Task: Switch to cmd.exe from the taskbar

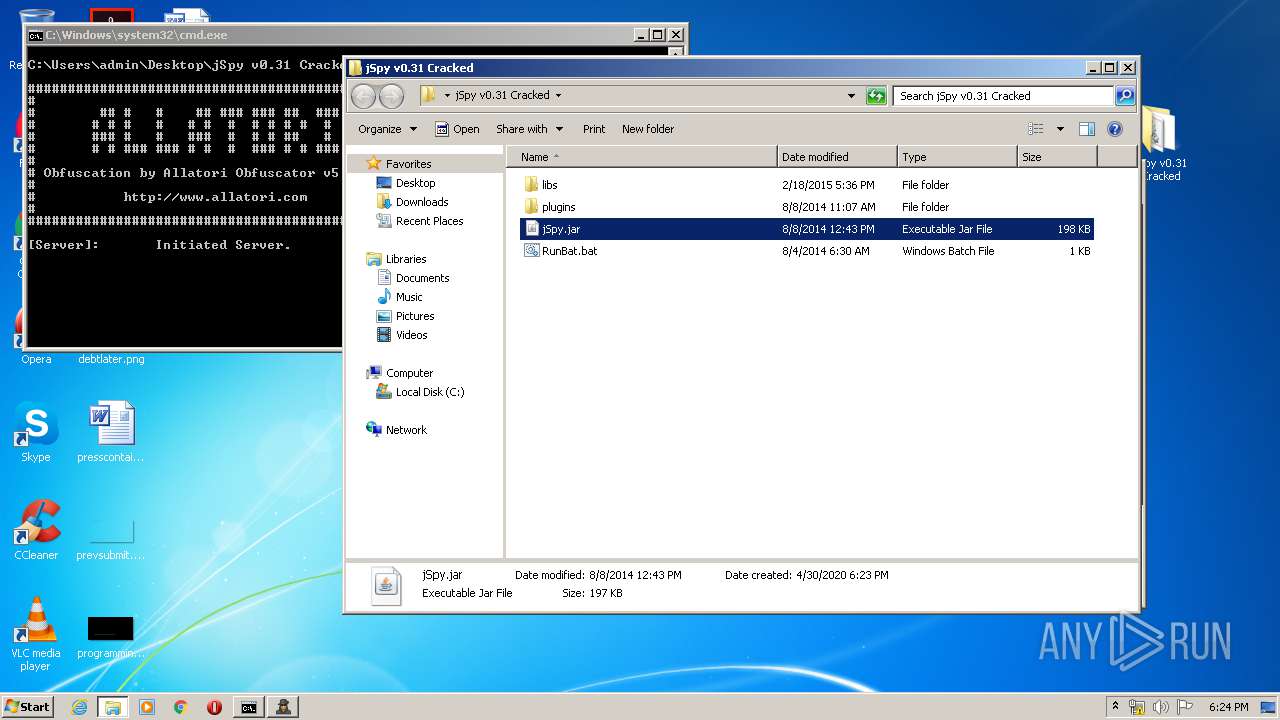Action: click(248, 707)
